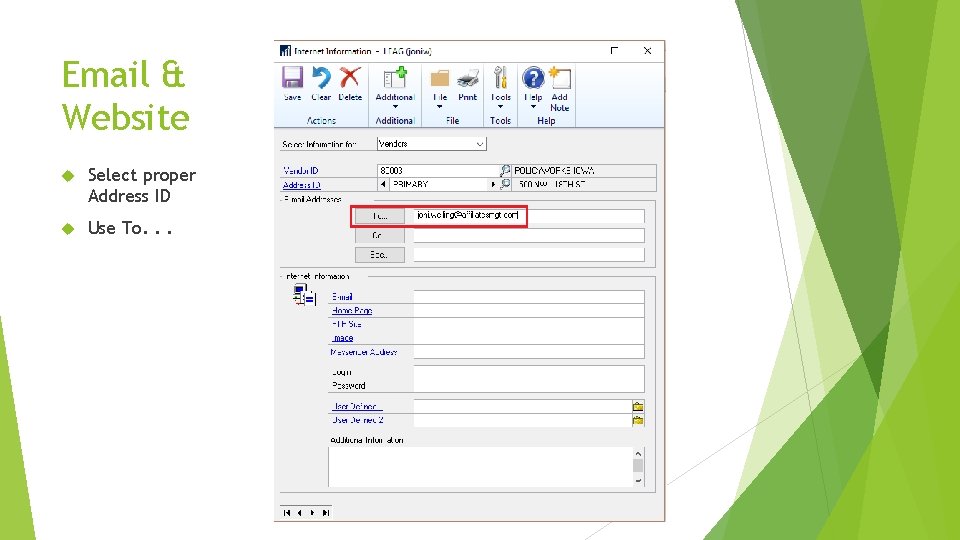Go to the last record
This screenshot has width=960, height=540.
pos(326,512)
